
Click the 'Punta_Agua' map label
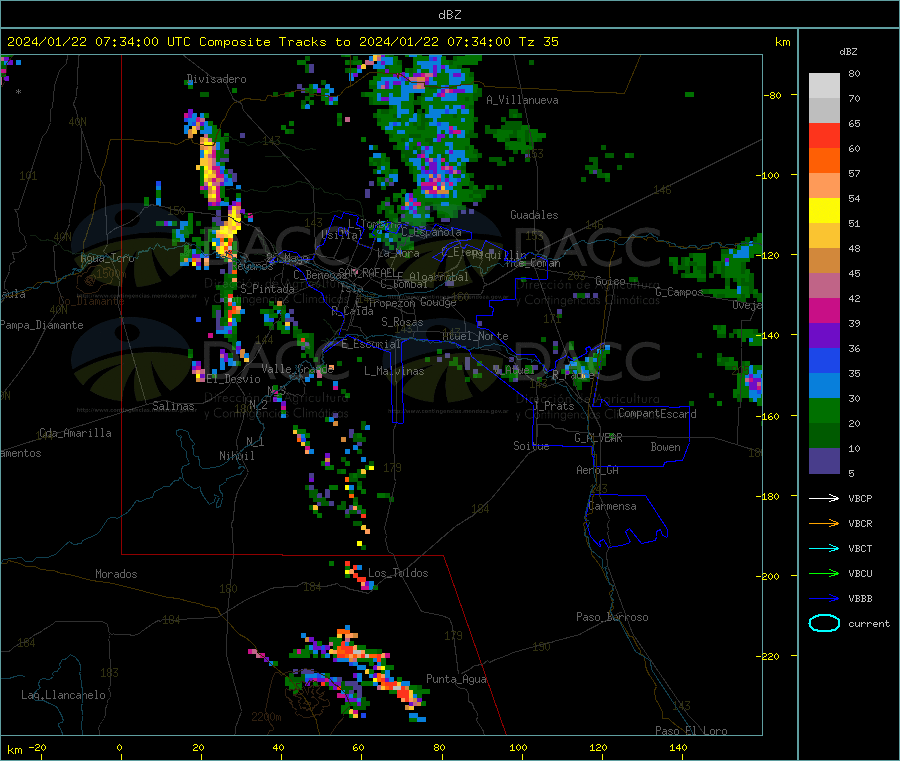tap(456, 679)
